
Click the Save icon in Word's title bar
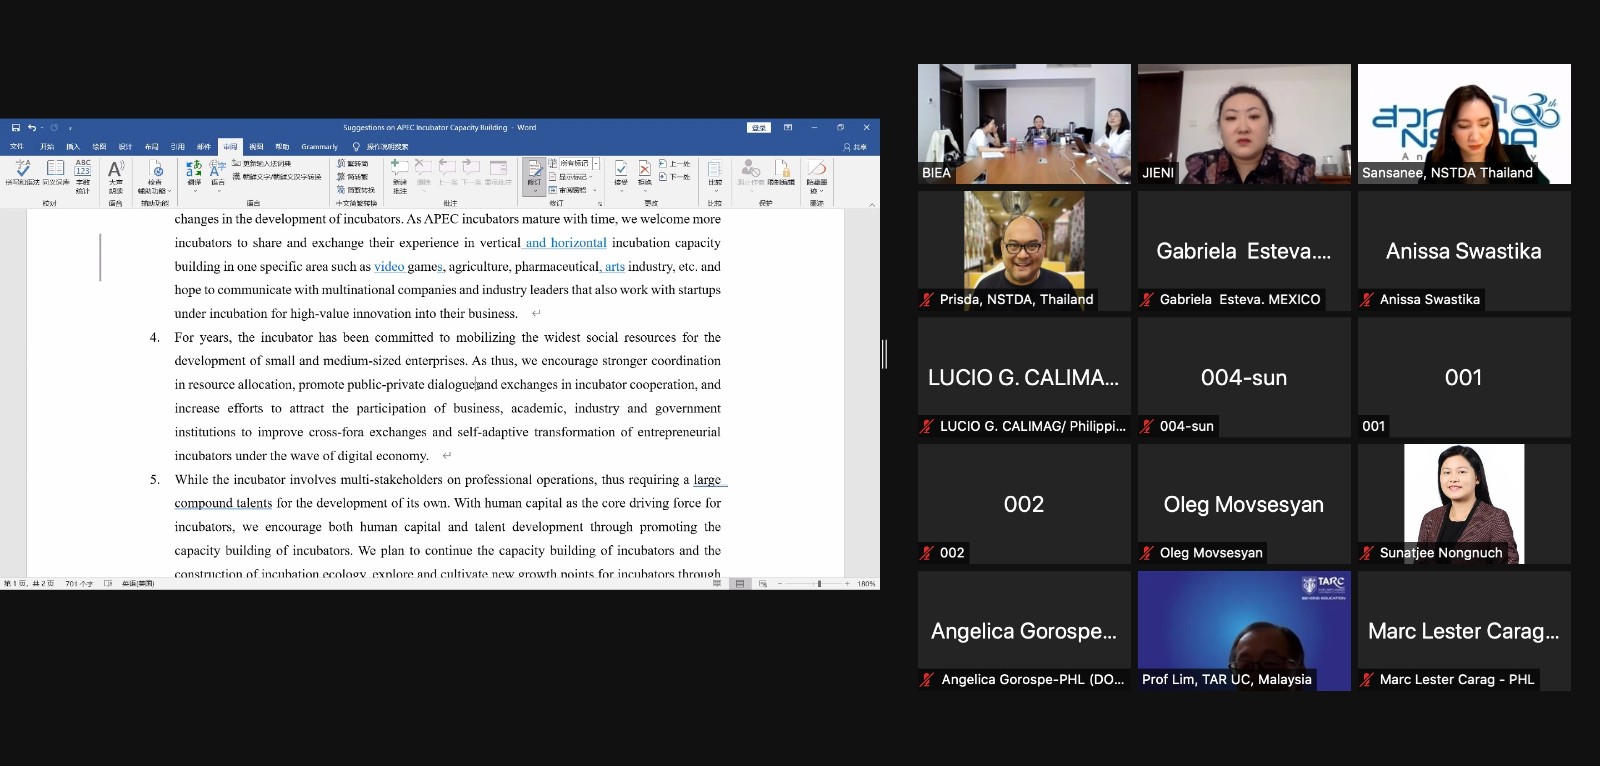[x=16, y=128]
